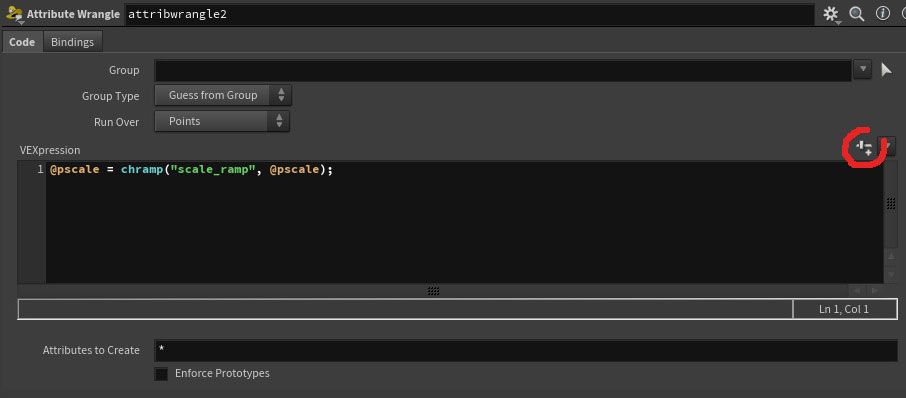The height and width of the screenshot is (398, 906).
Task: Open the node info icon
Action: coord(883,14)
